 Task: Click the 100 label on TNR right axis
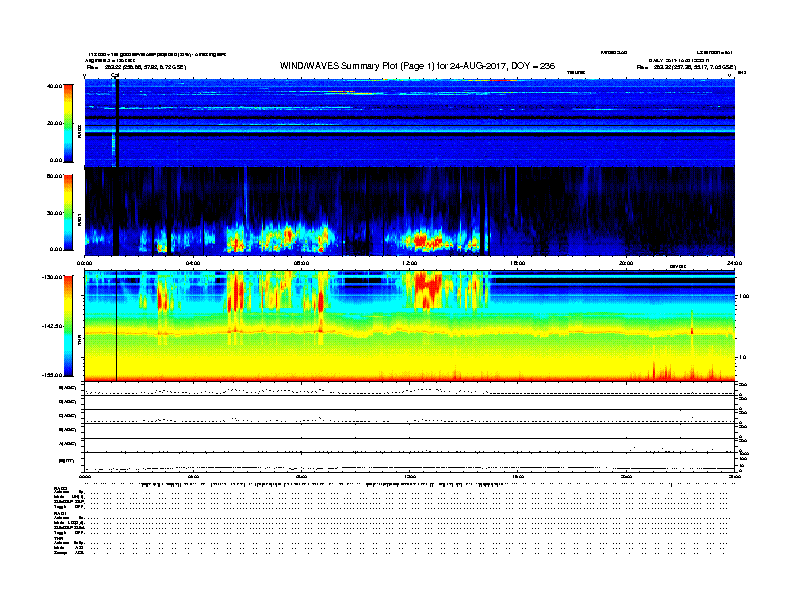click(x=744, y=296)
